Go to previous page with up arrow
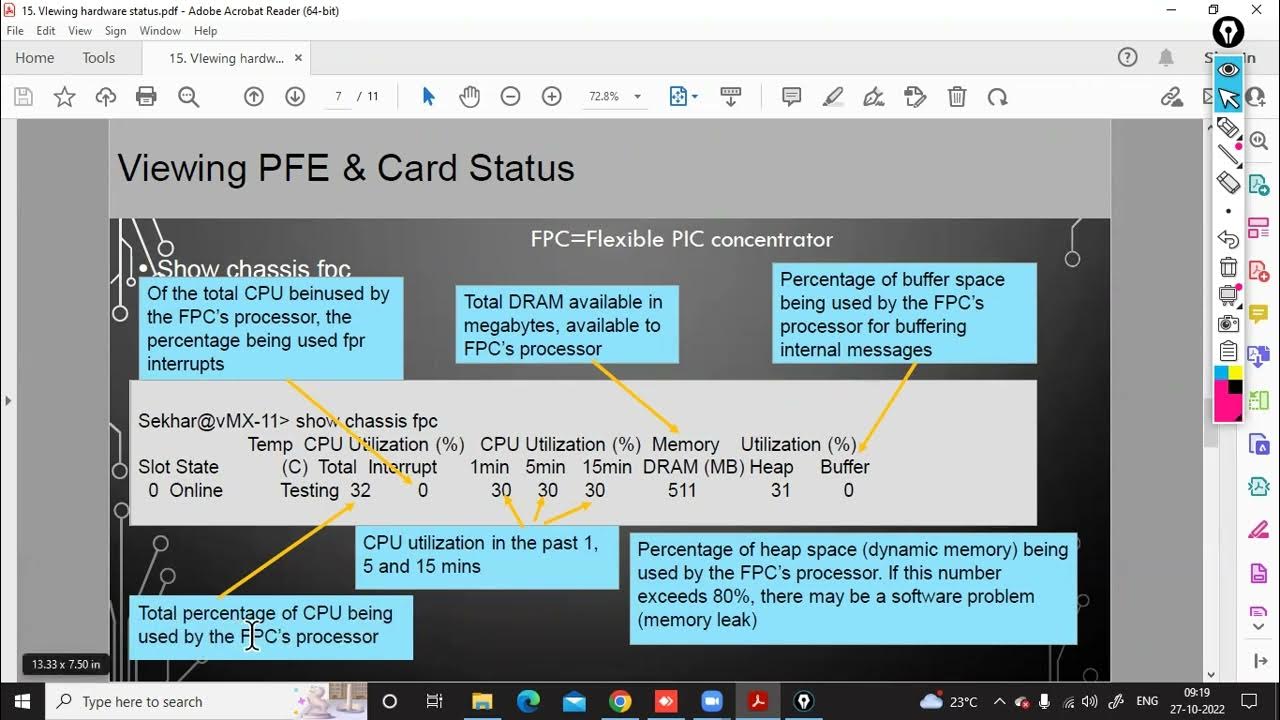 tap(254, 97)
